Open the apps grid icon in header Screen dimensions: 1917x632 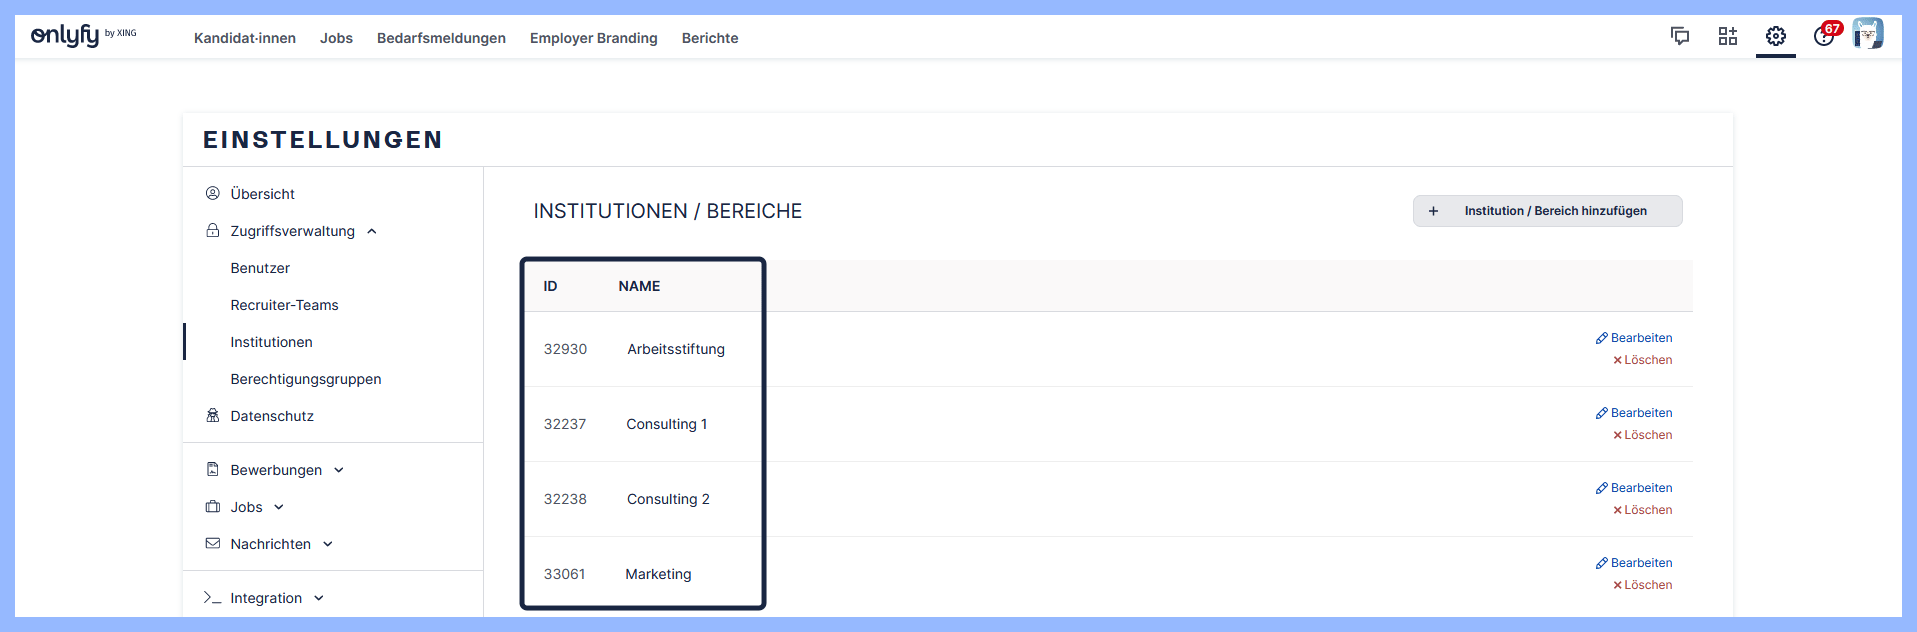pyautogui.click(x=1728, y=37)
